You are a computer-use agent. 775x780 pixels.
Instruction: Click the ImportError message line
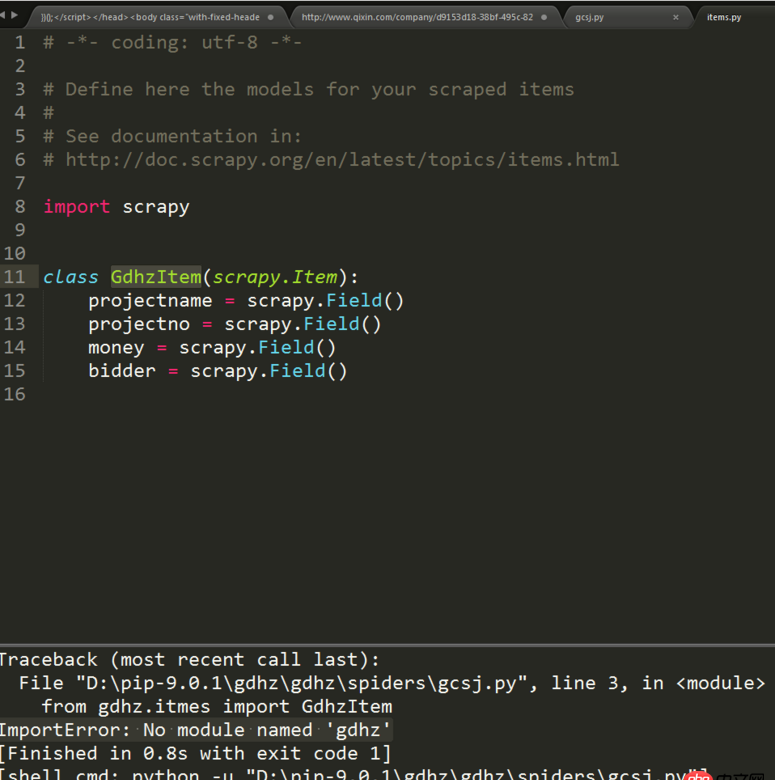tap(195, 730)
